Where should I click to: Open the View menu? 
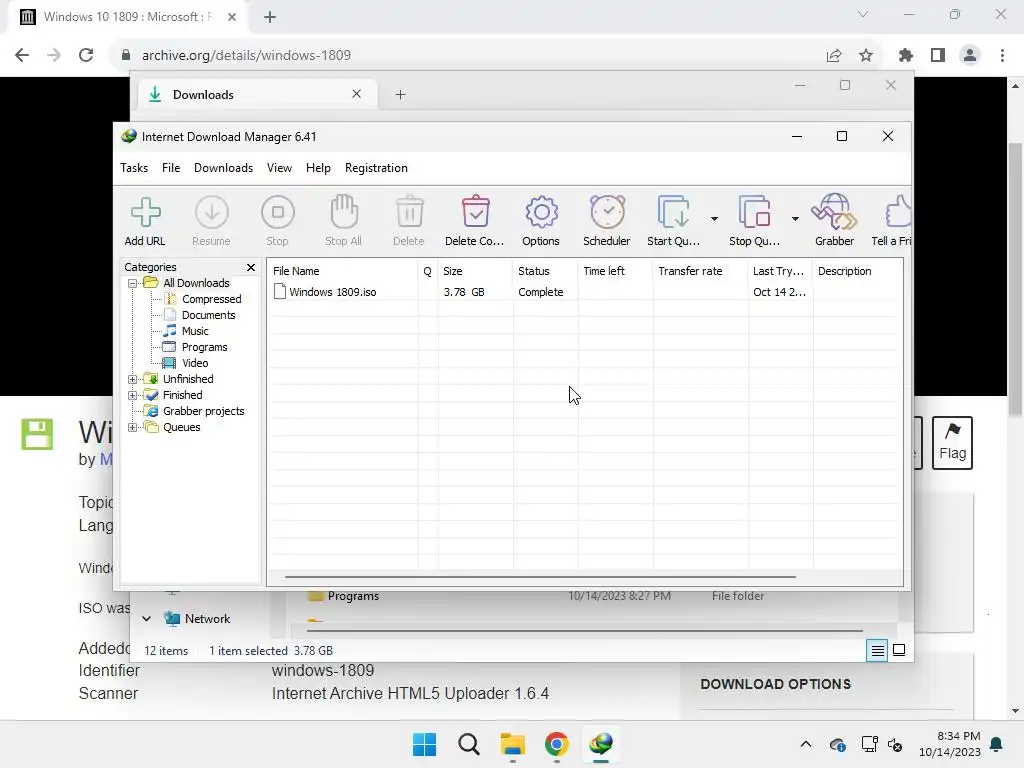click(280, 168)
